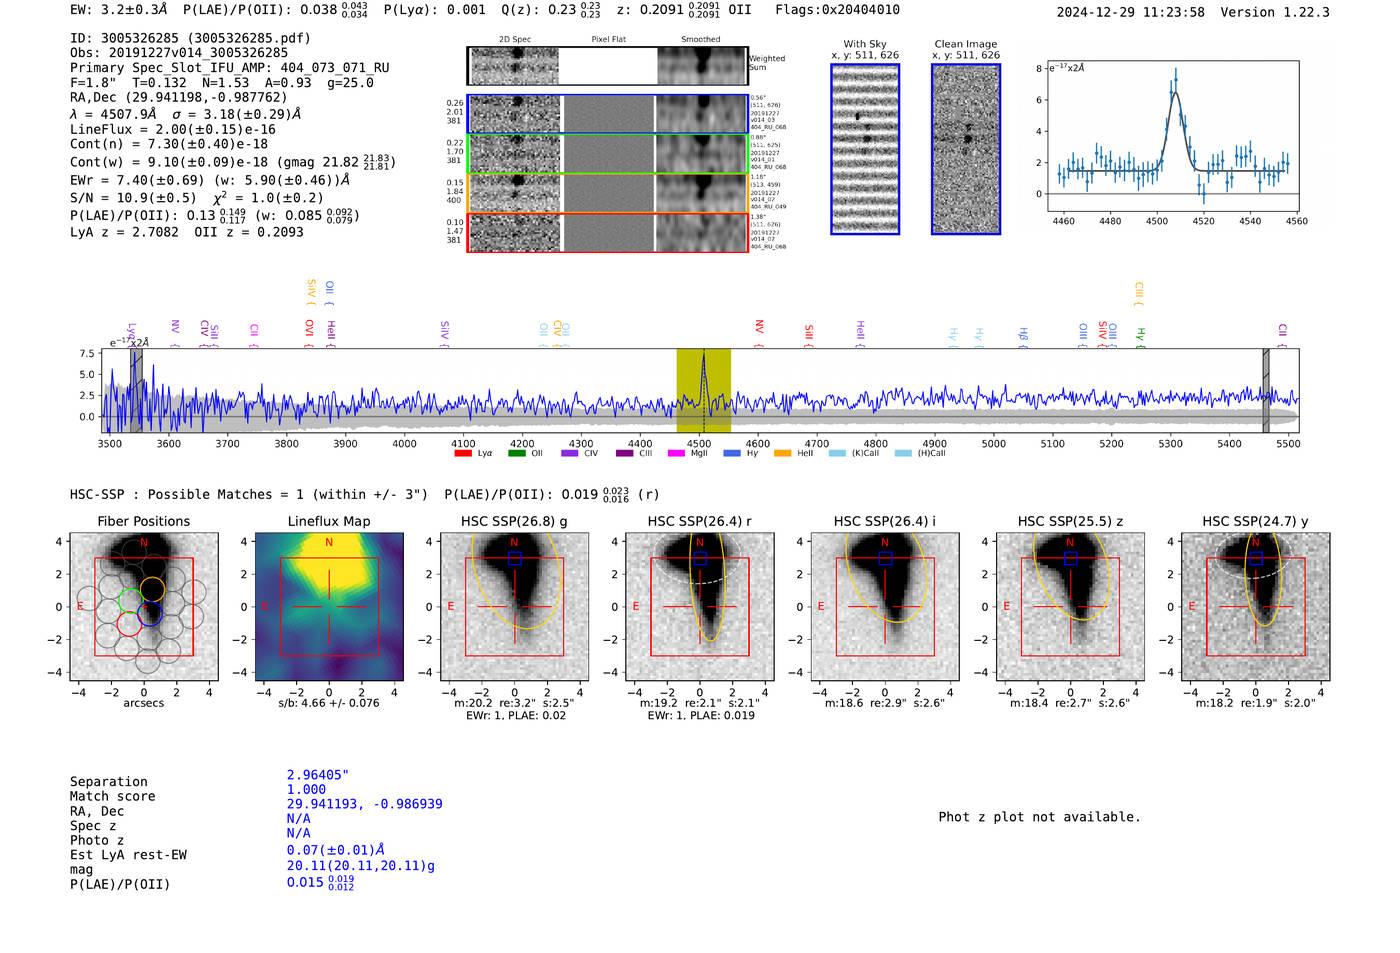Click the small red fiber circle in Fiber Positions

coord(129,623)
